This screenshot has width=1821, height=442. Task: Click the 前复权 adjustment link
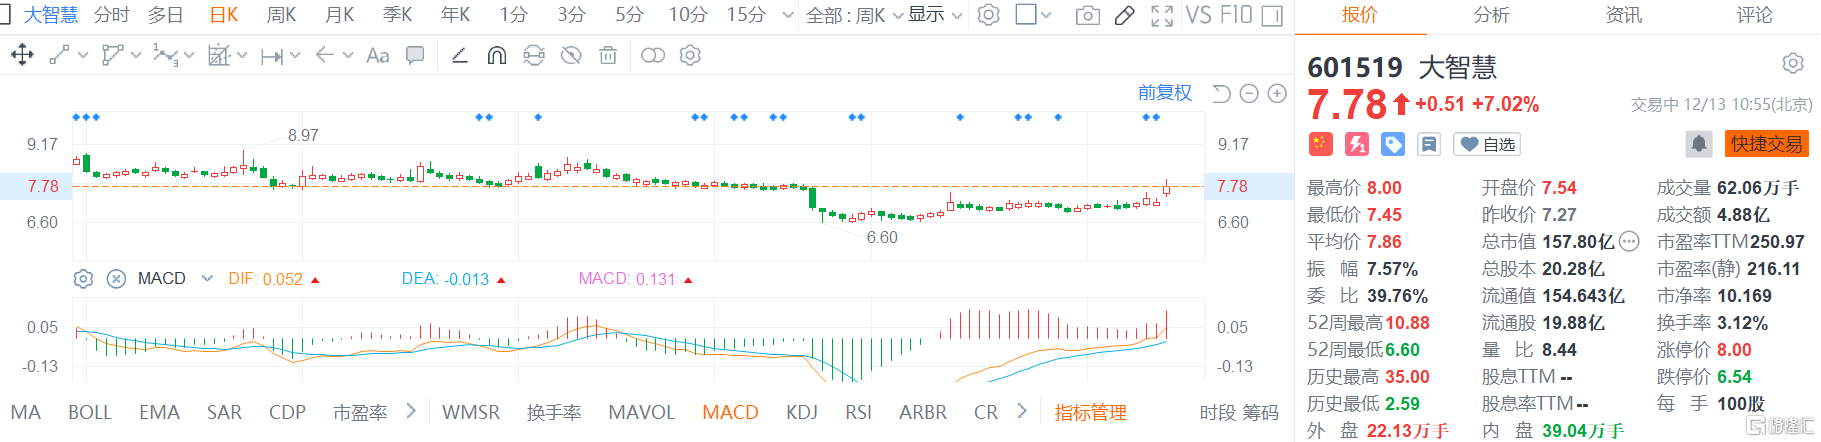tap(1165, 93)
